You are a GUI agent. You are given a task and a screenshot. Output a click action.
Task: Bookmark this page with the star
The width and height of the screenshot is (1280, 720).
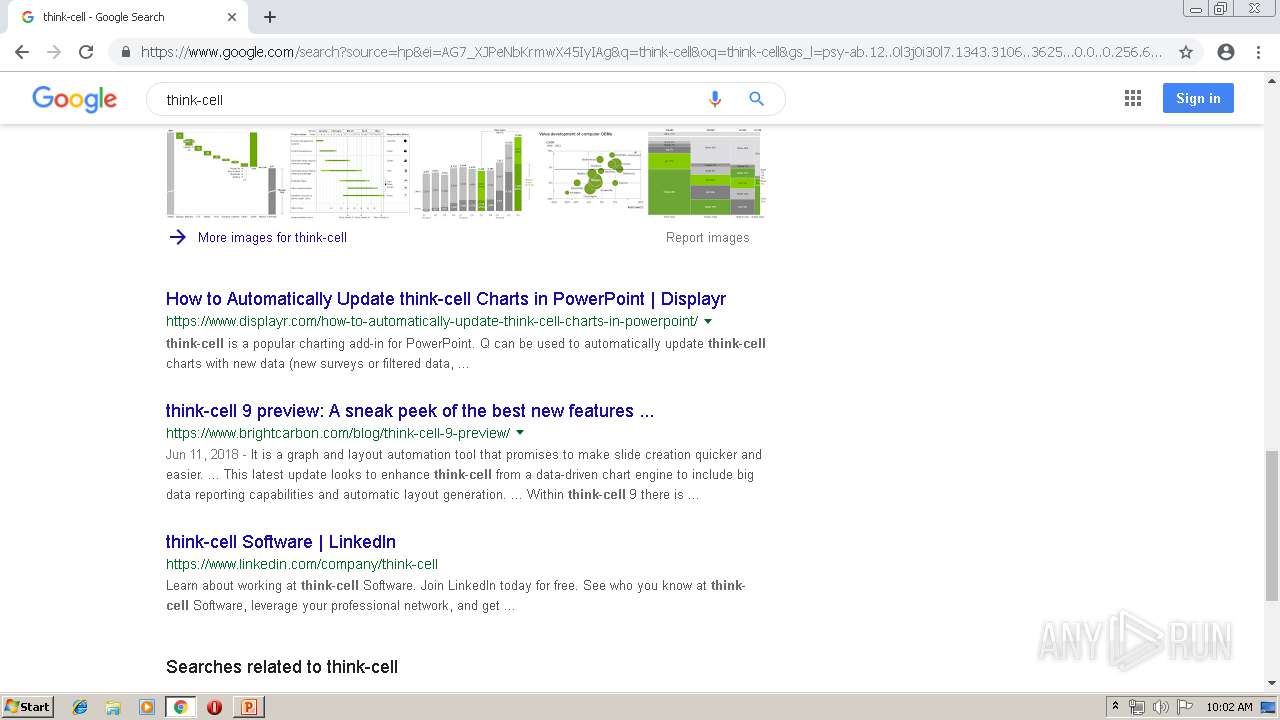click(1186, 52)
